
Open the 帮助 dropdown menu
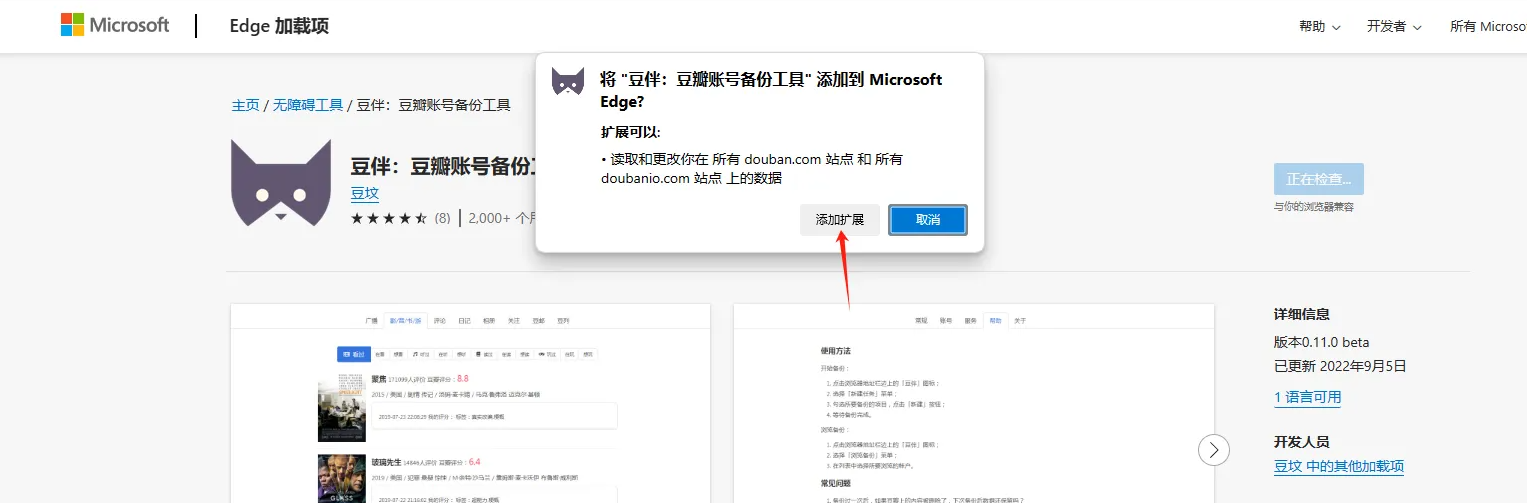[1319, 27]
